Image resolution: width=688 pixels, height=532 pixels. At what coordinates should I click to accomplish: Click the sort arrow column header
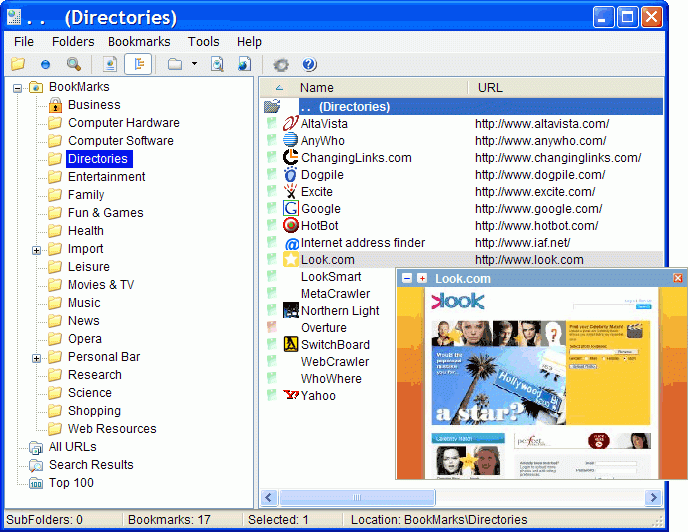coord(279,88)
